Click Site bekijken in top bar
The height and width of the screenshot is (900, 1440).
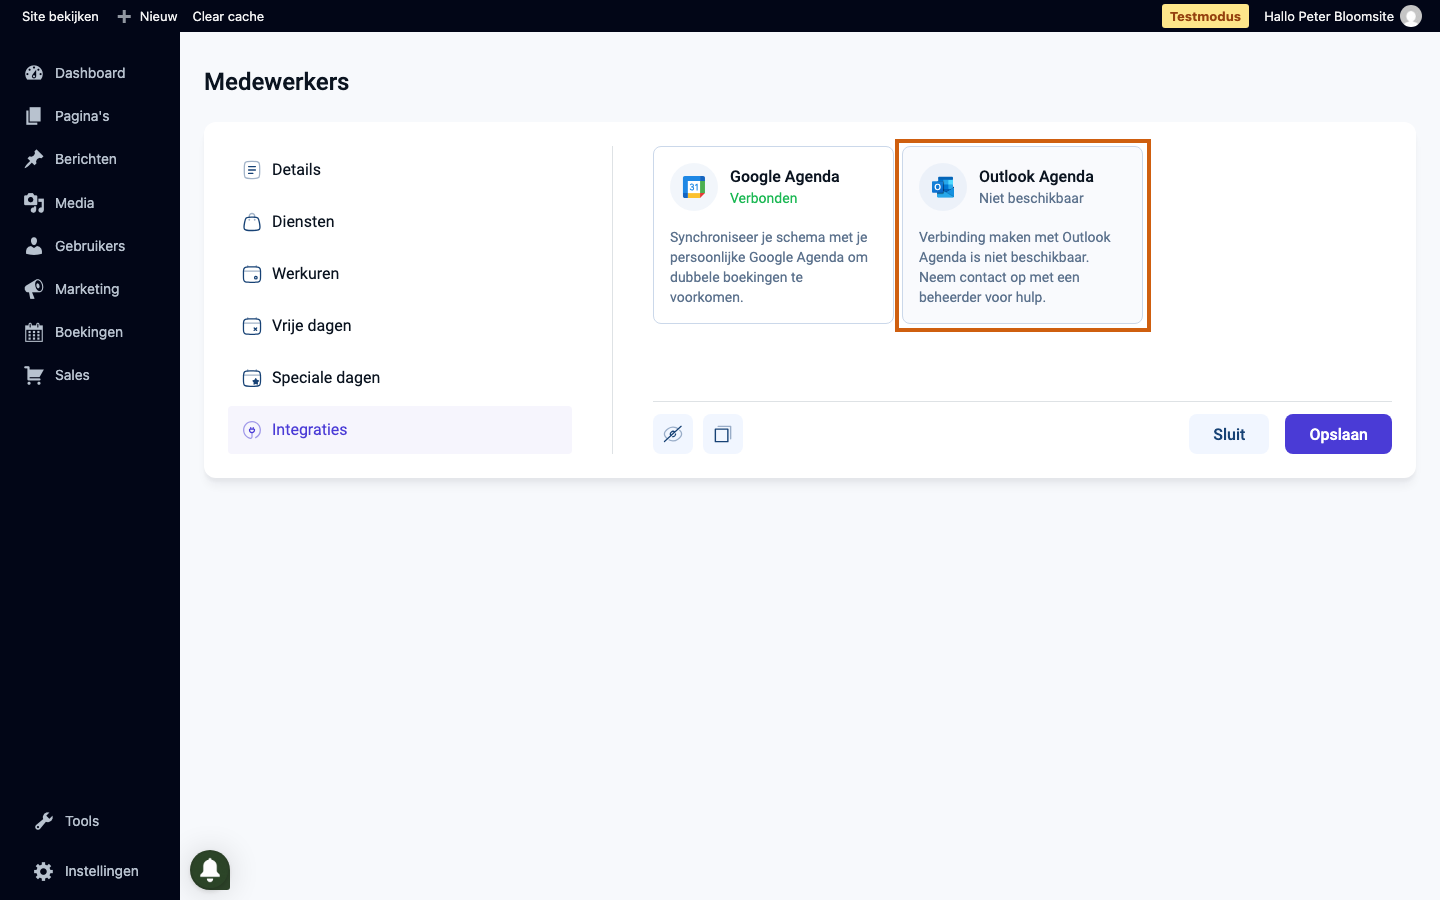pos(60,16)
